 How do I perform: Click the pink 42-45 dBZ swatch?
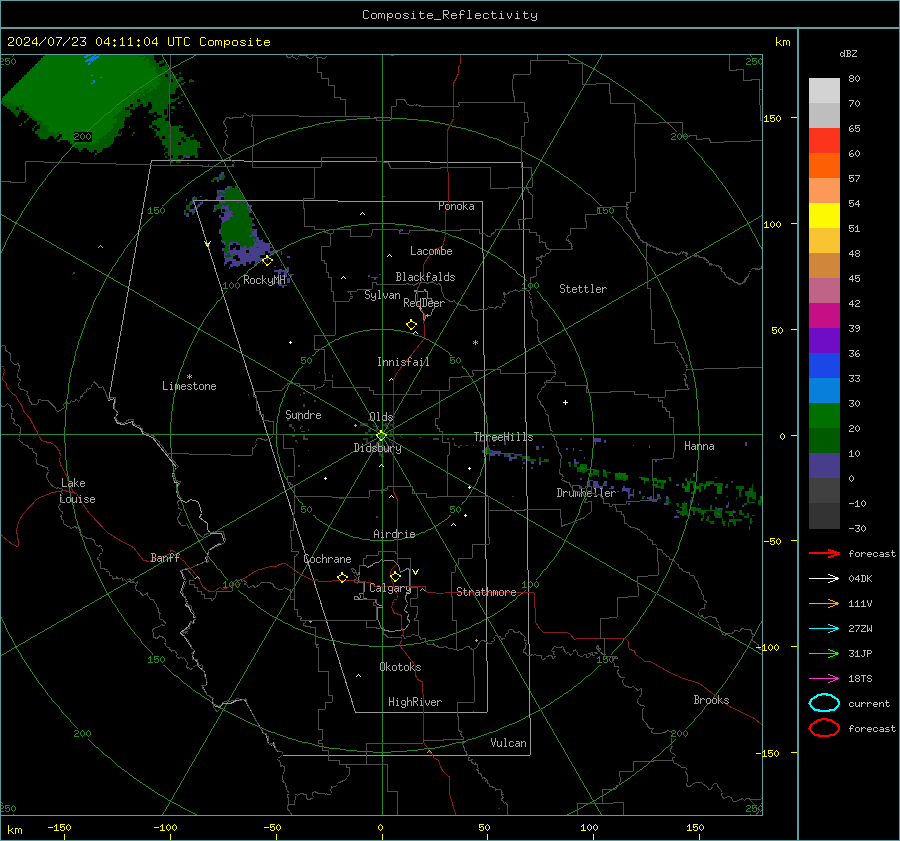pos(824,291)
